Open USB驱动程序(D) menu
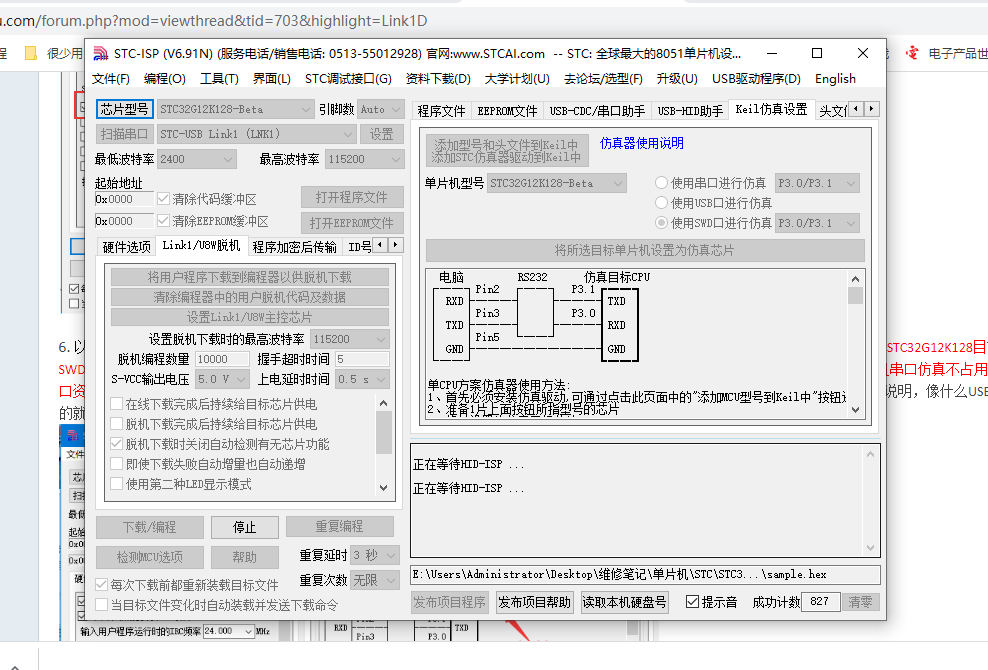Viewport: 988px width, 670px height. point(756,79)
